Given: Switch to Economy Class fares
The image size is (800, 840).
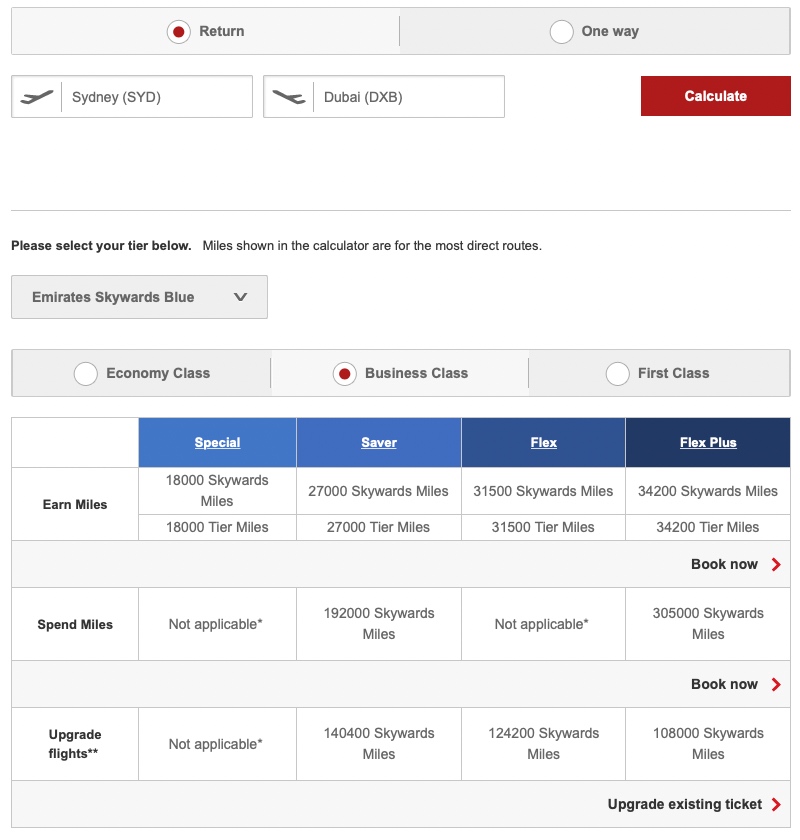Looking at the screenshot, I should [x=140, y=373].
